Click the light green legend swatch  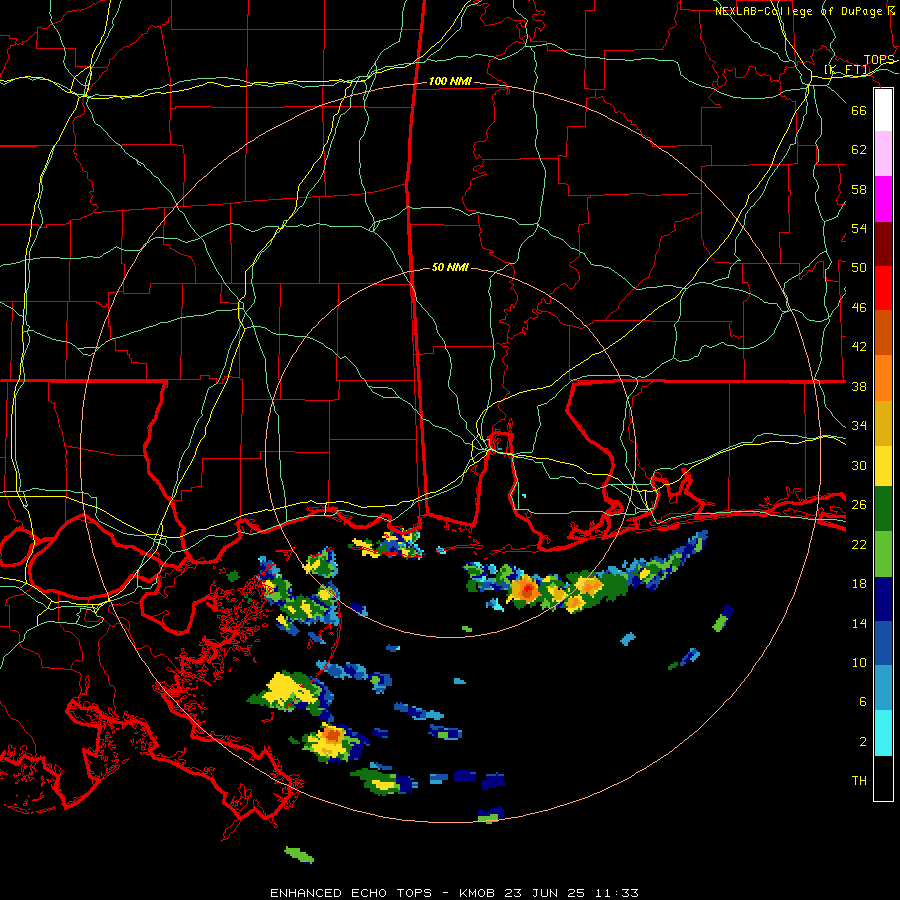pyautogui.click(x=883, y=554)
